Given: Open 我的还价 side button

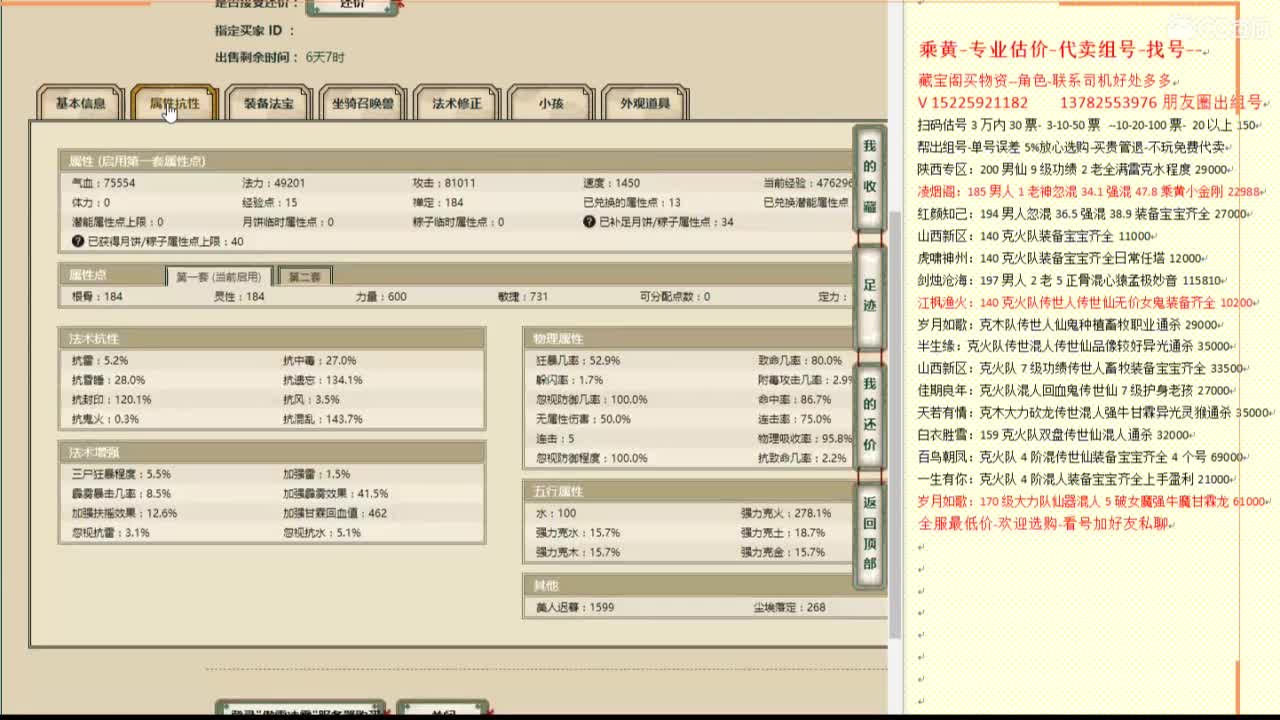Looking at the screenshot, I should click(x=869, y=414).
